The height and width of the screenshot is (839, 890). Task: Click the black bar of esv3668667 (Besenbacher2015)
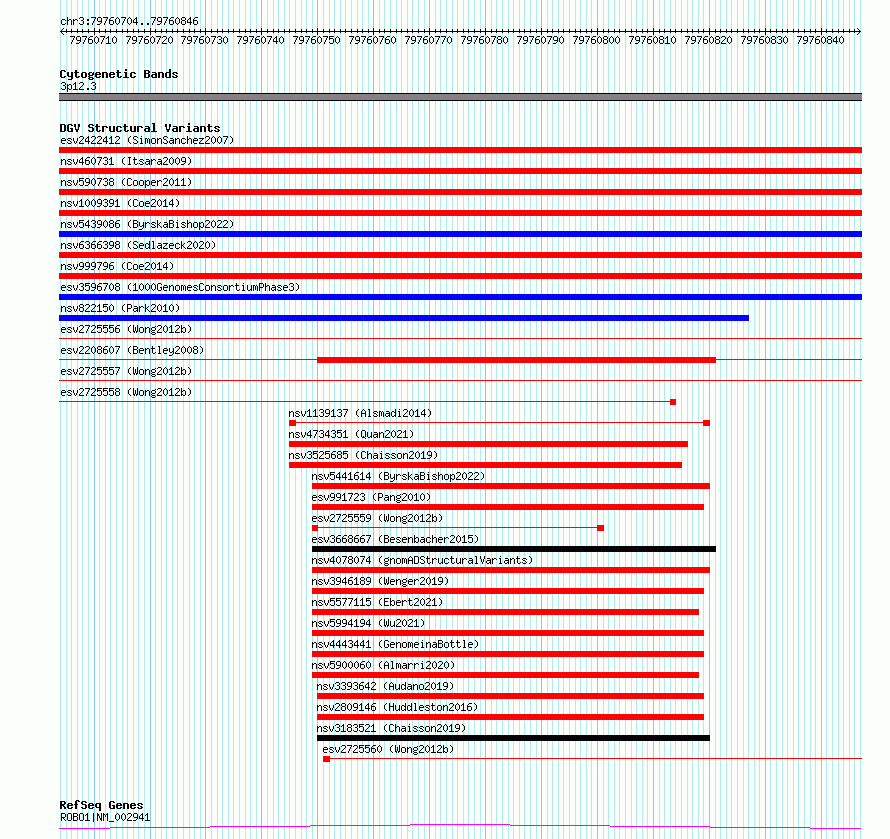tap(514, 549)
